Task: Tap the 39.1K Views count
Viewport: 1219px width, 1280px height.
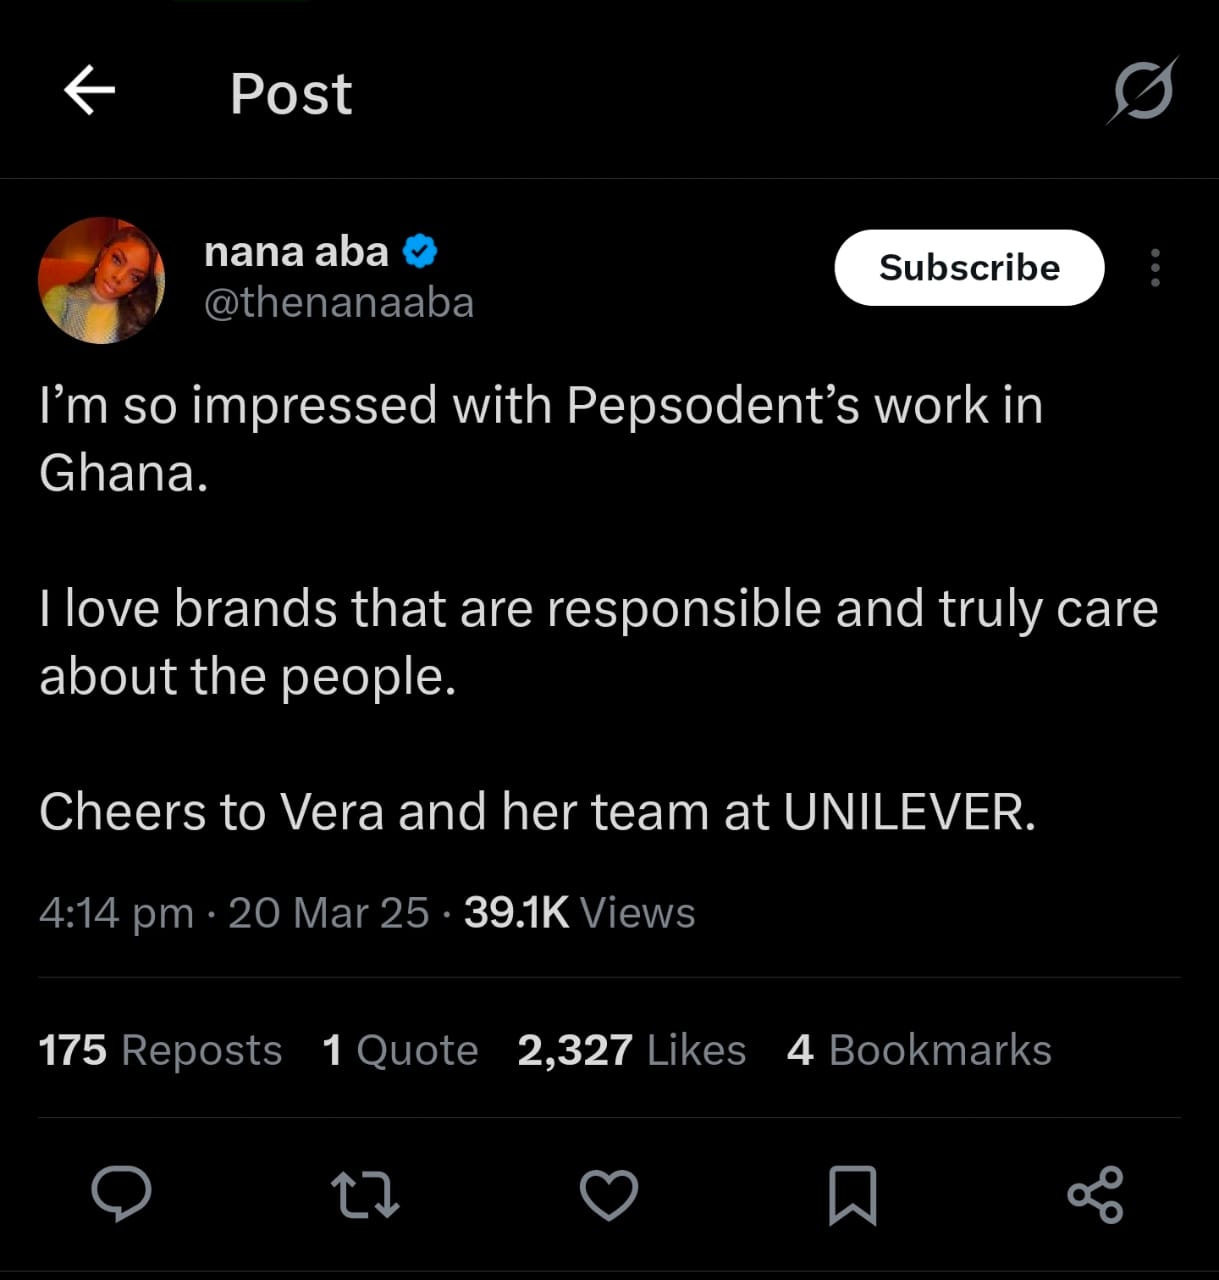Action: [x=579, y=913]
